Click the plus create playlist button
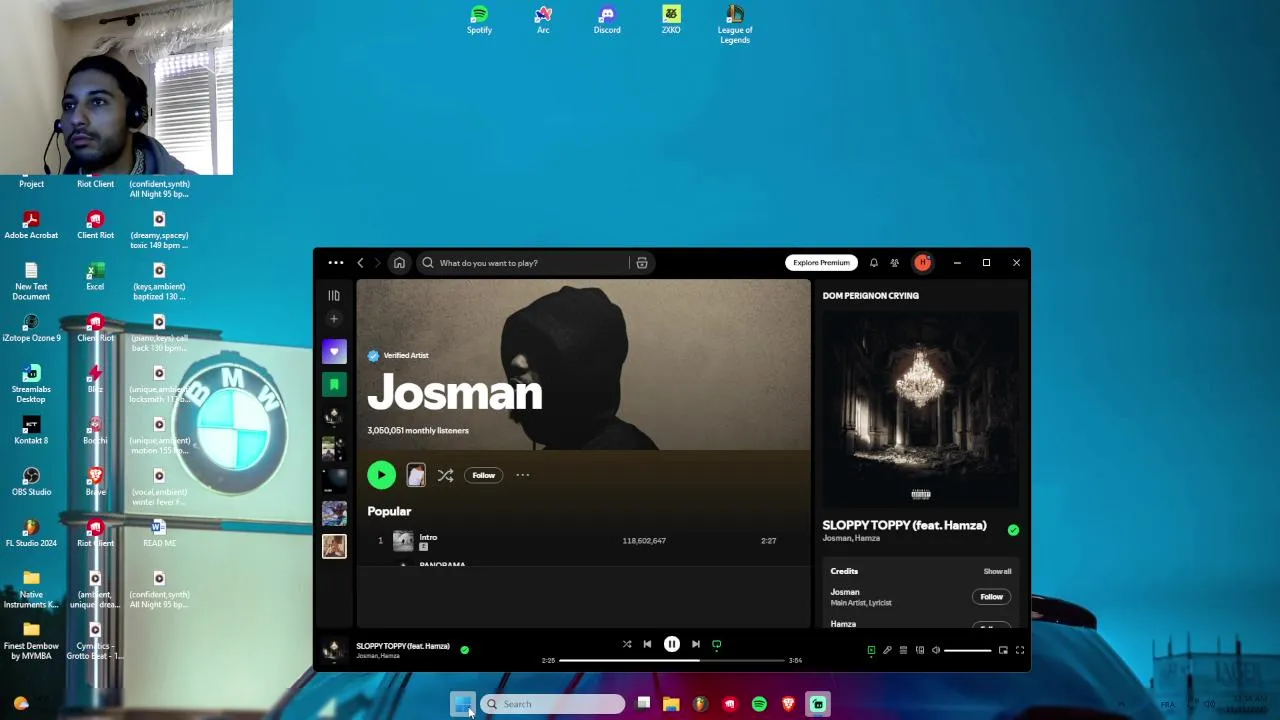Viewport: 1280px width, 720px height. (334, 319)
